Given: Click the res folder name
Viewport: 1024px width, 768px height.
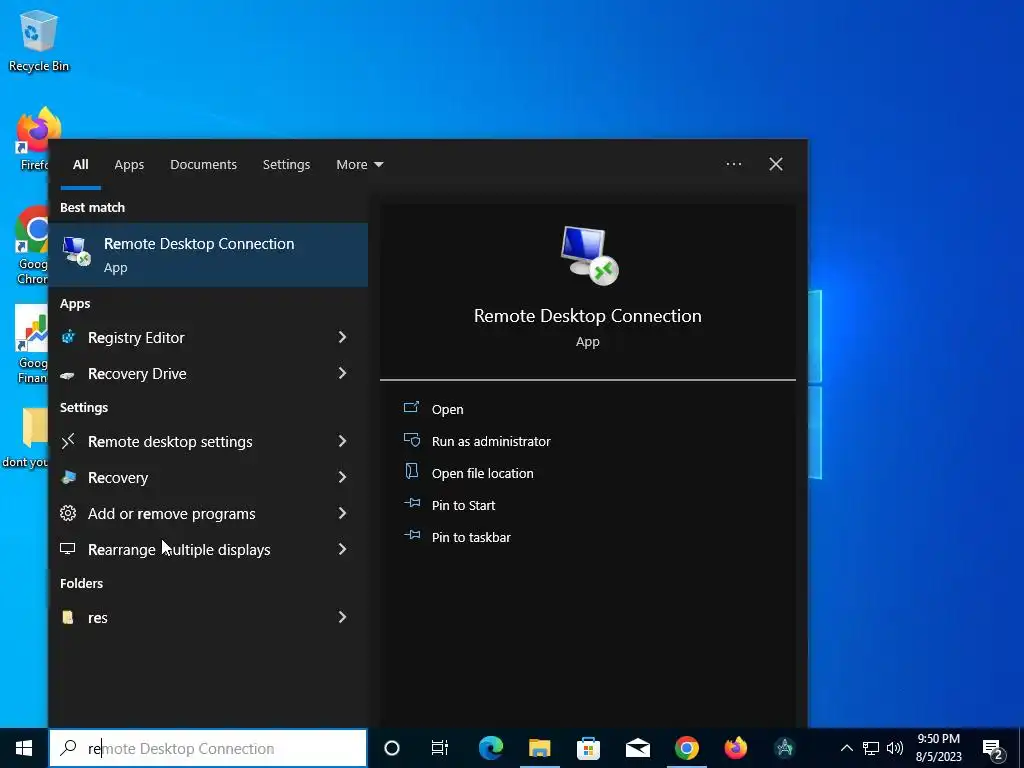Looking at the screenshot, I should pyautogui.click(x=98, y=618).
